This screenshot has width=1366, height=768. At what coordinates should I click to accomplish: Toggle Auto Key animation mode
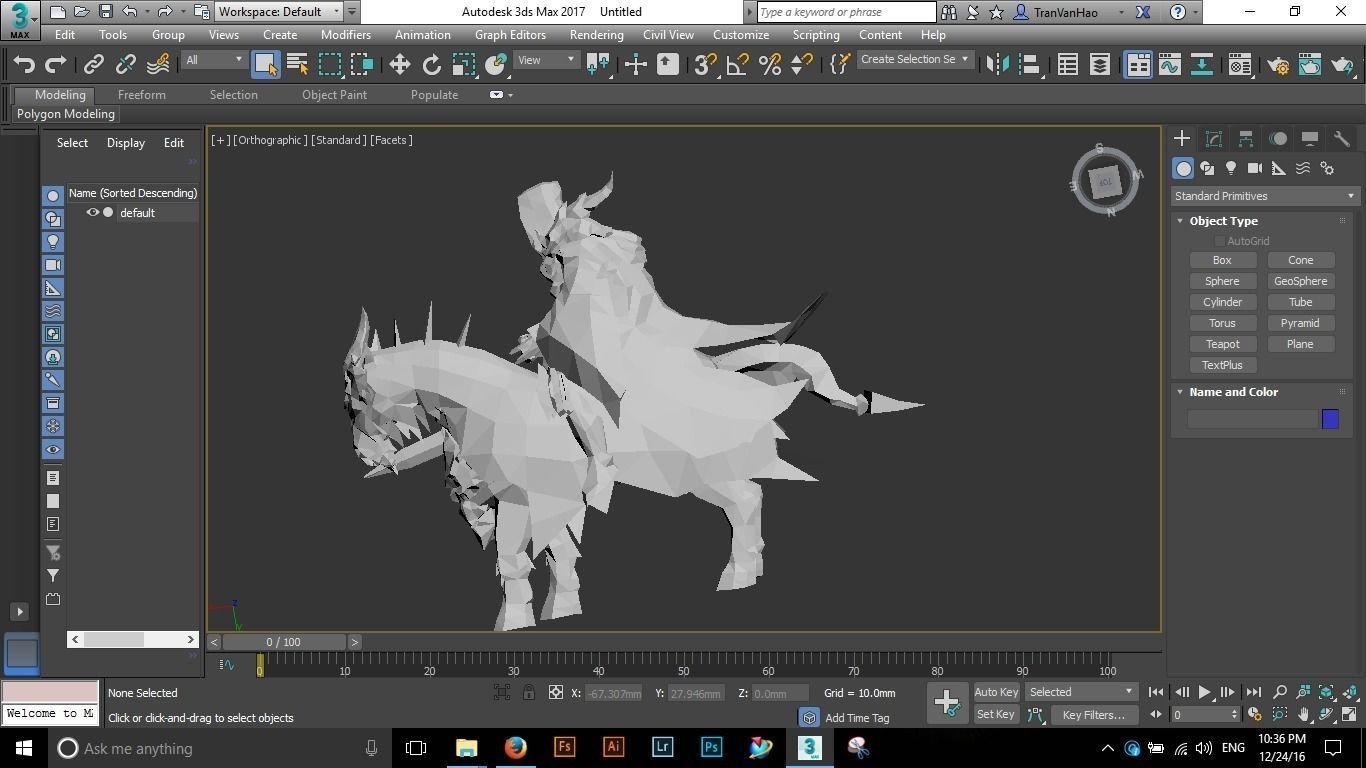click(x=996, y=692)
